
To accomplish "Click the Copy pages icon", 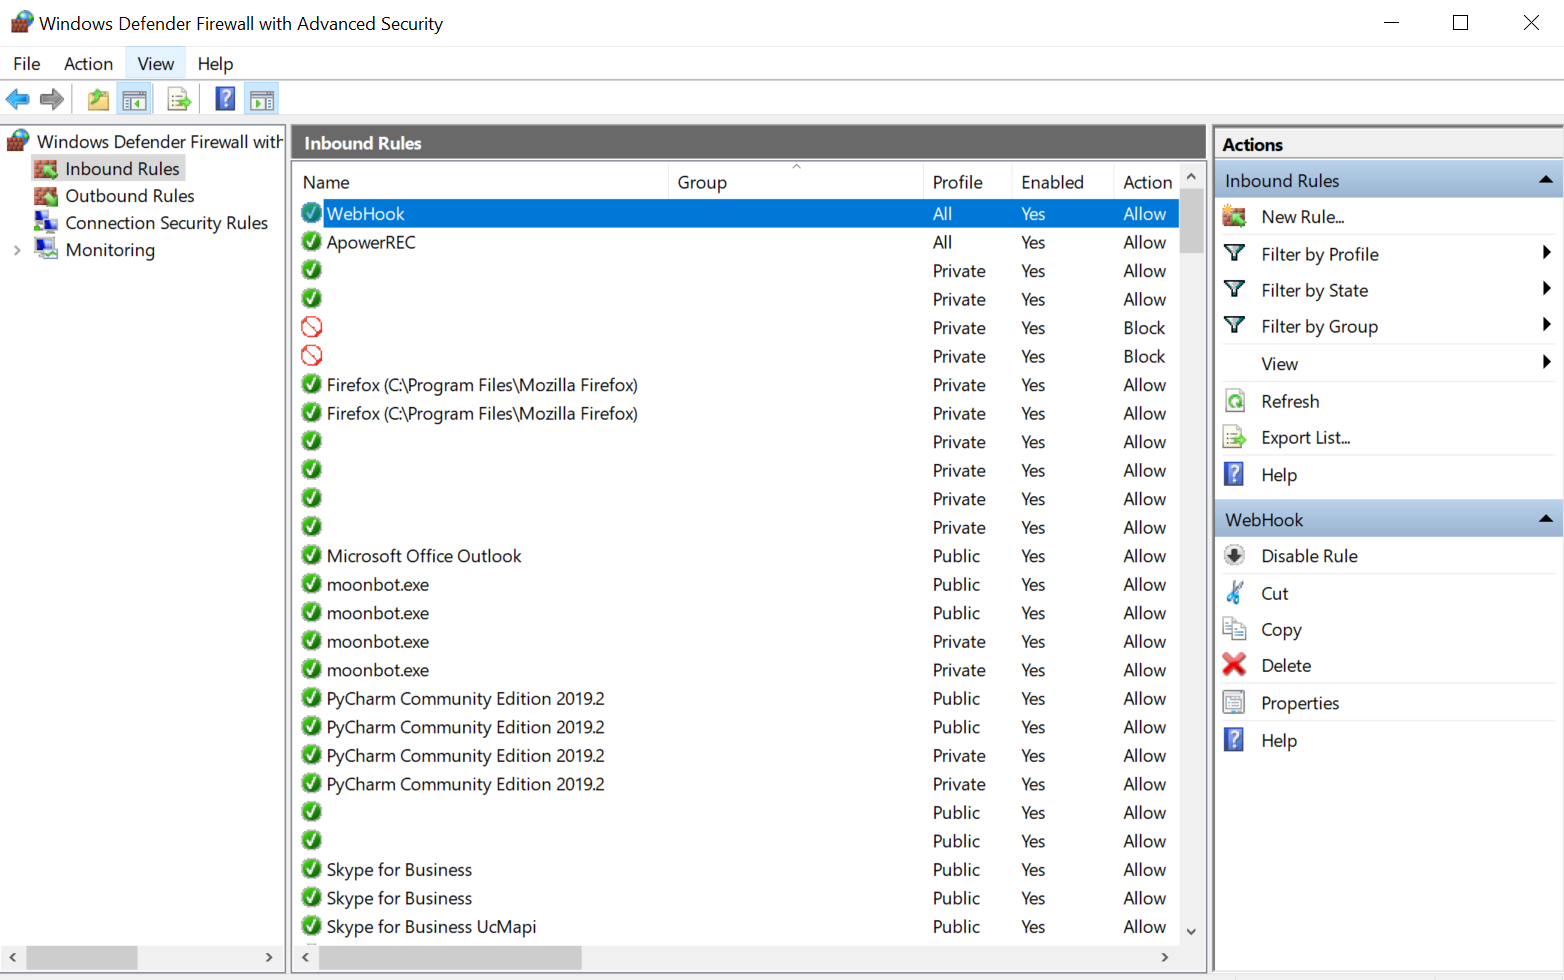I will point(1235,629).
